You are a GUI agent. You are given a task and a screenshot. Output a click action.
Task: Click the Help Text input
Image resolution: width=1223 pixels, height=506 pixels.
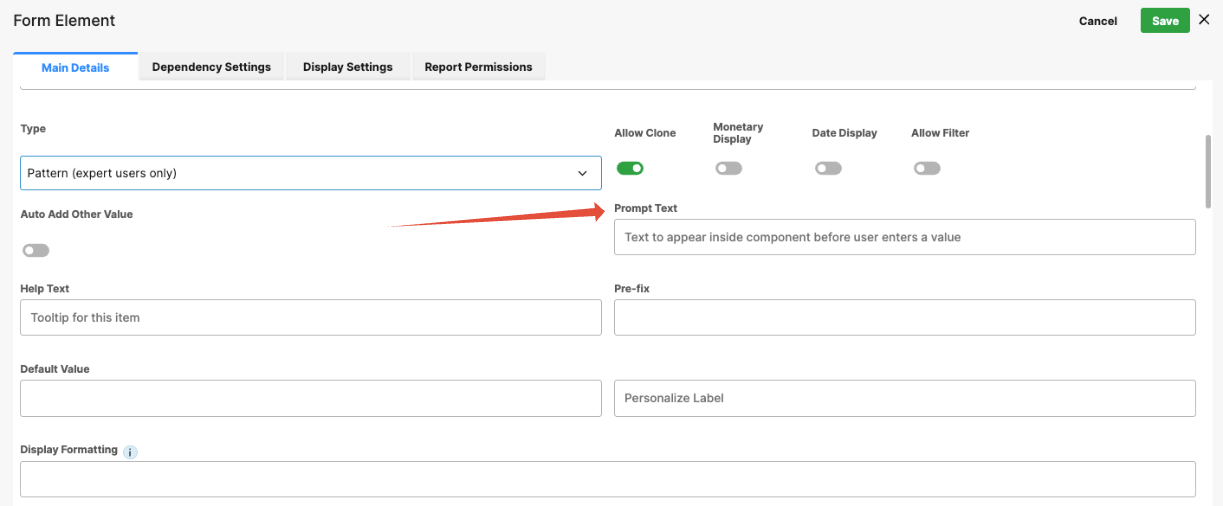coord(311,317)
